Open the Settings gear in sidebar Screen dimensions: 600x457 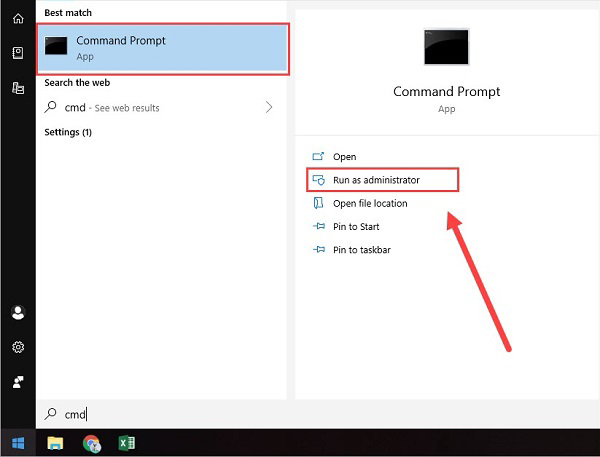pyautogui.click(x=18, y=347)
